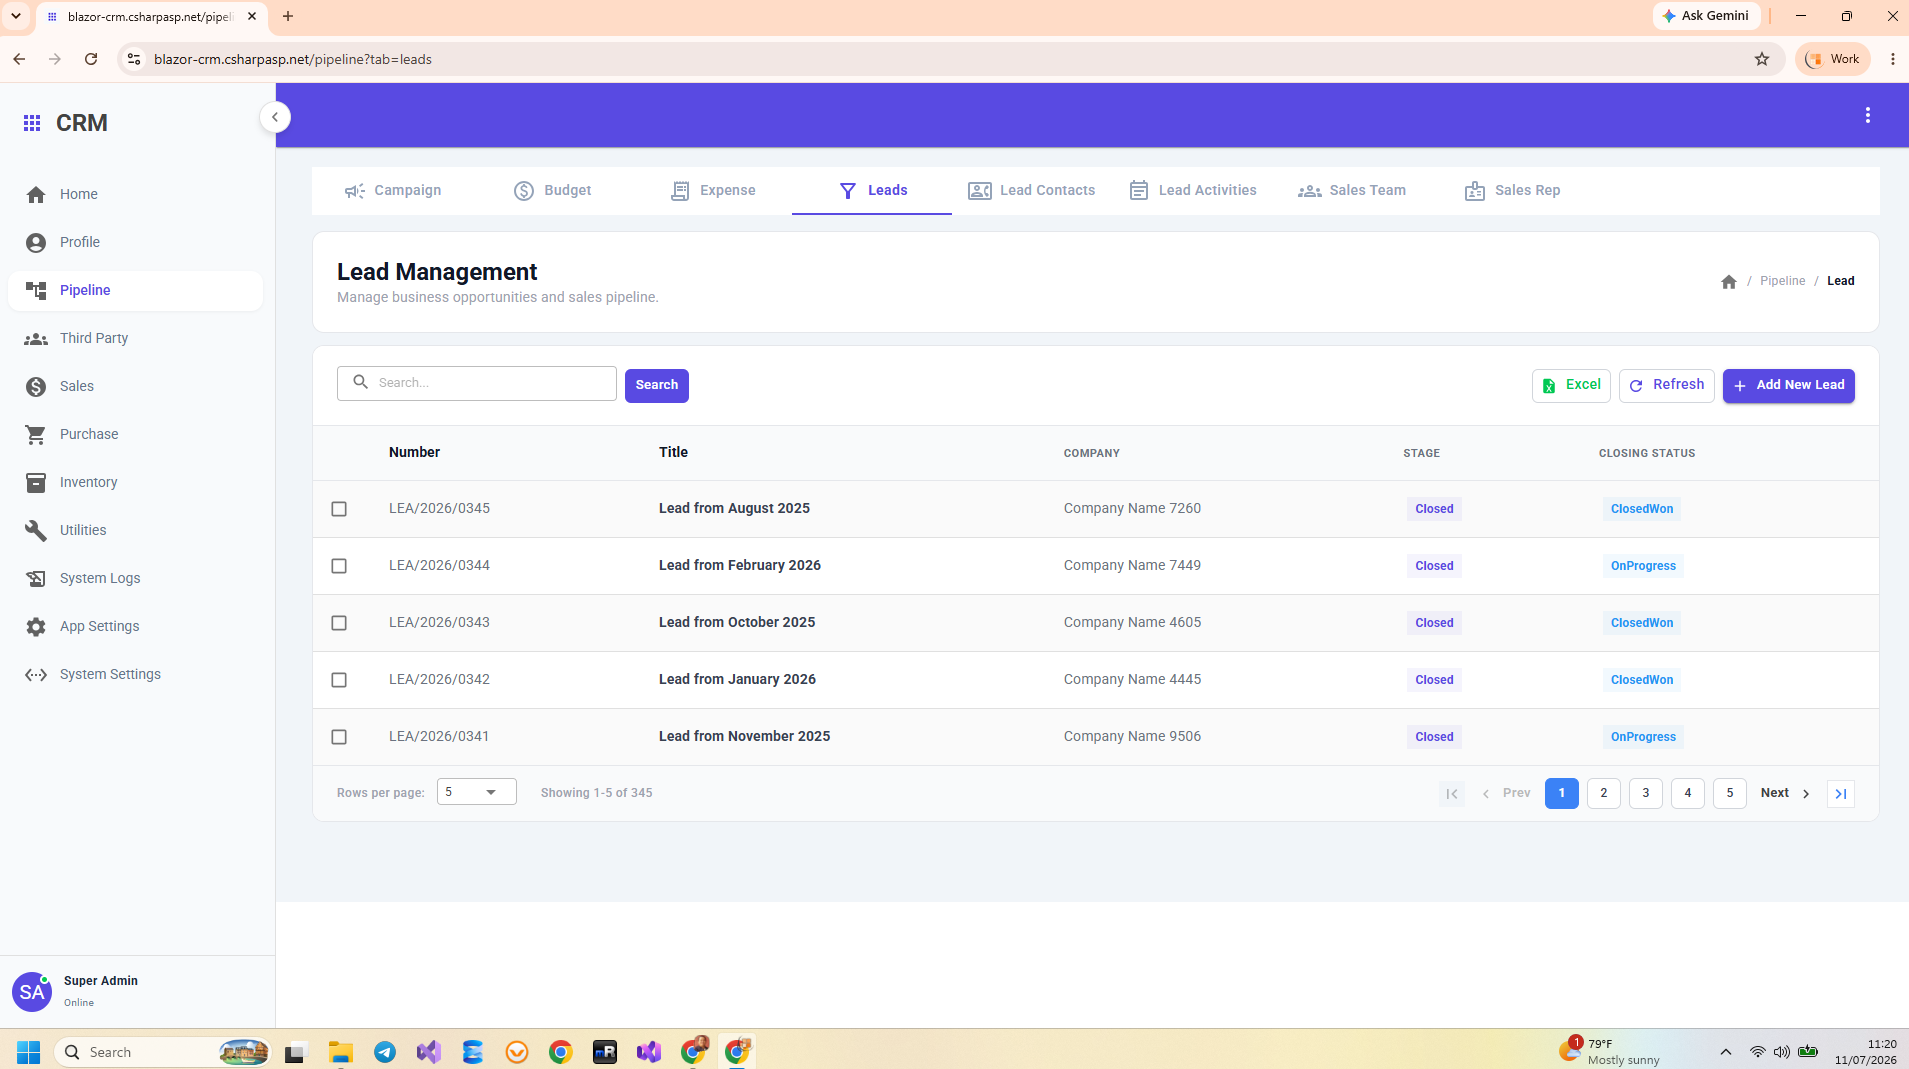Click Closed stage badge for LEA/2026/0344
The height and width of the screenshot is (1069, 1909).
click(1434, 566)
